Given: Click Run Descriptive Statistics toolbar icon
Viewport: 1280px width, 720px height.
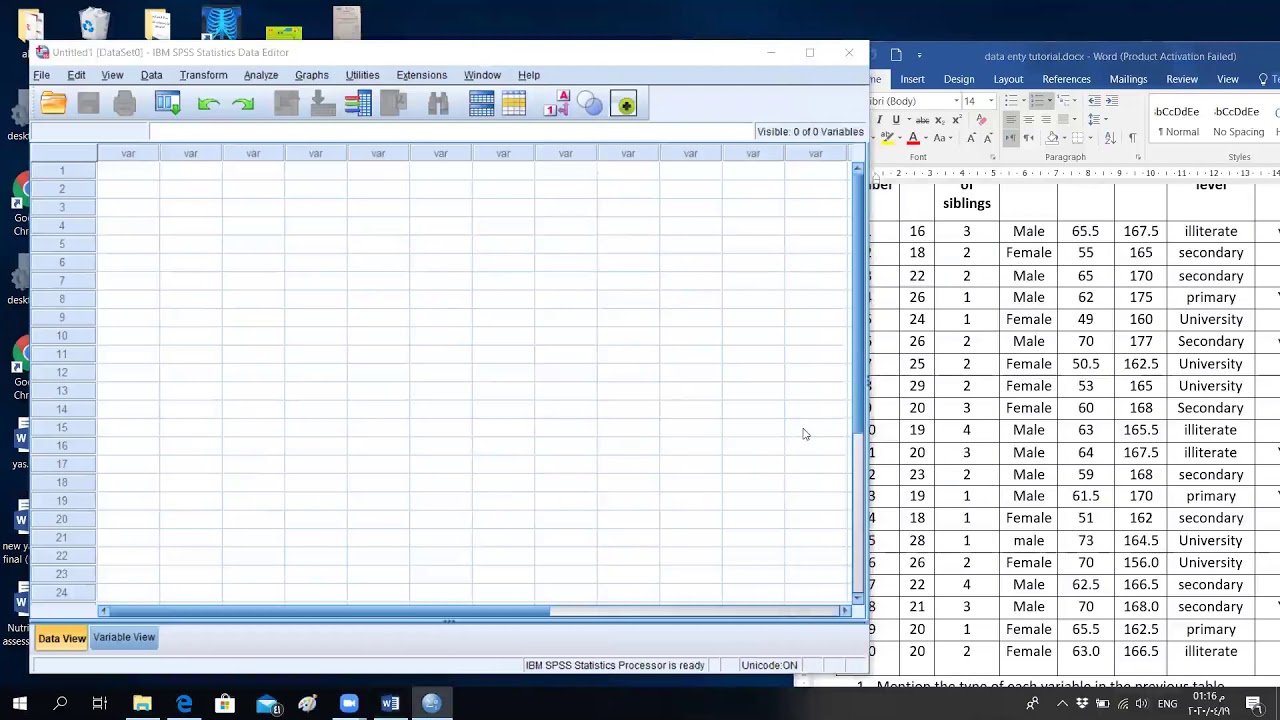Looking at the screenshot, I should [x=393, y=103].
